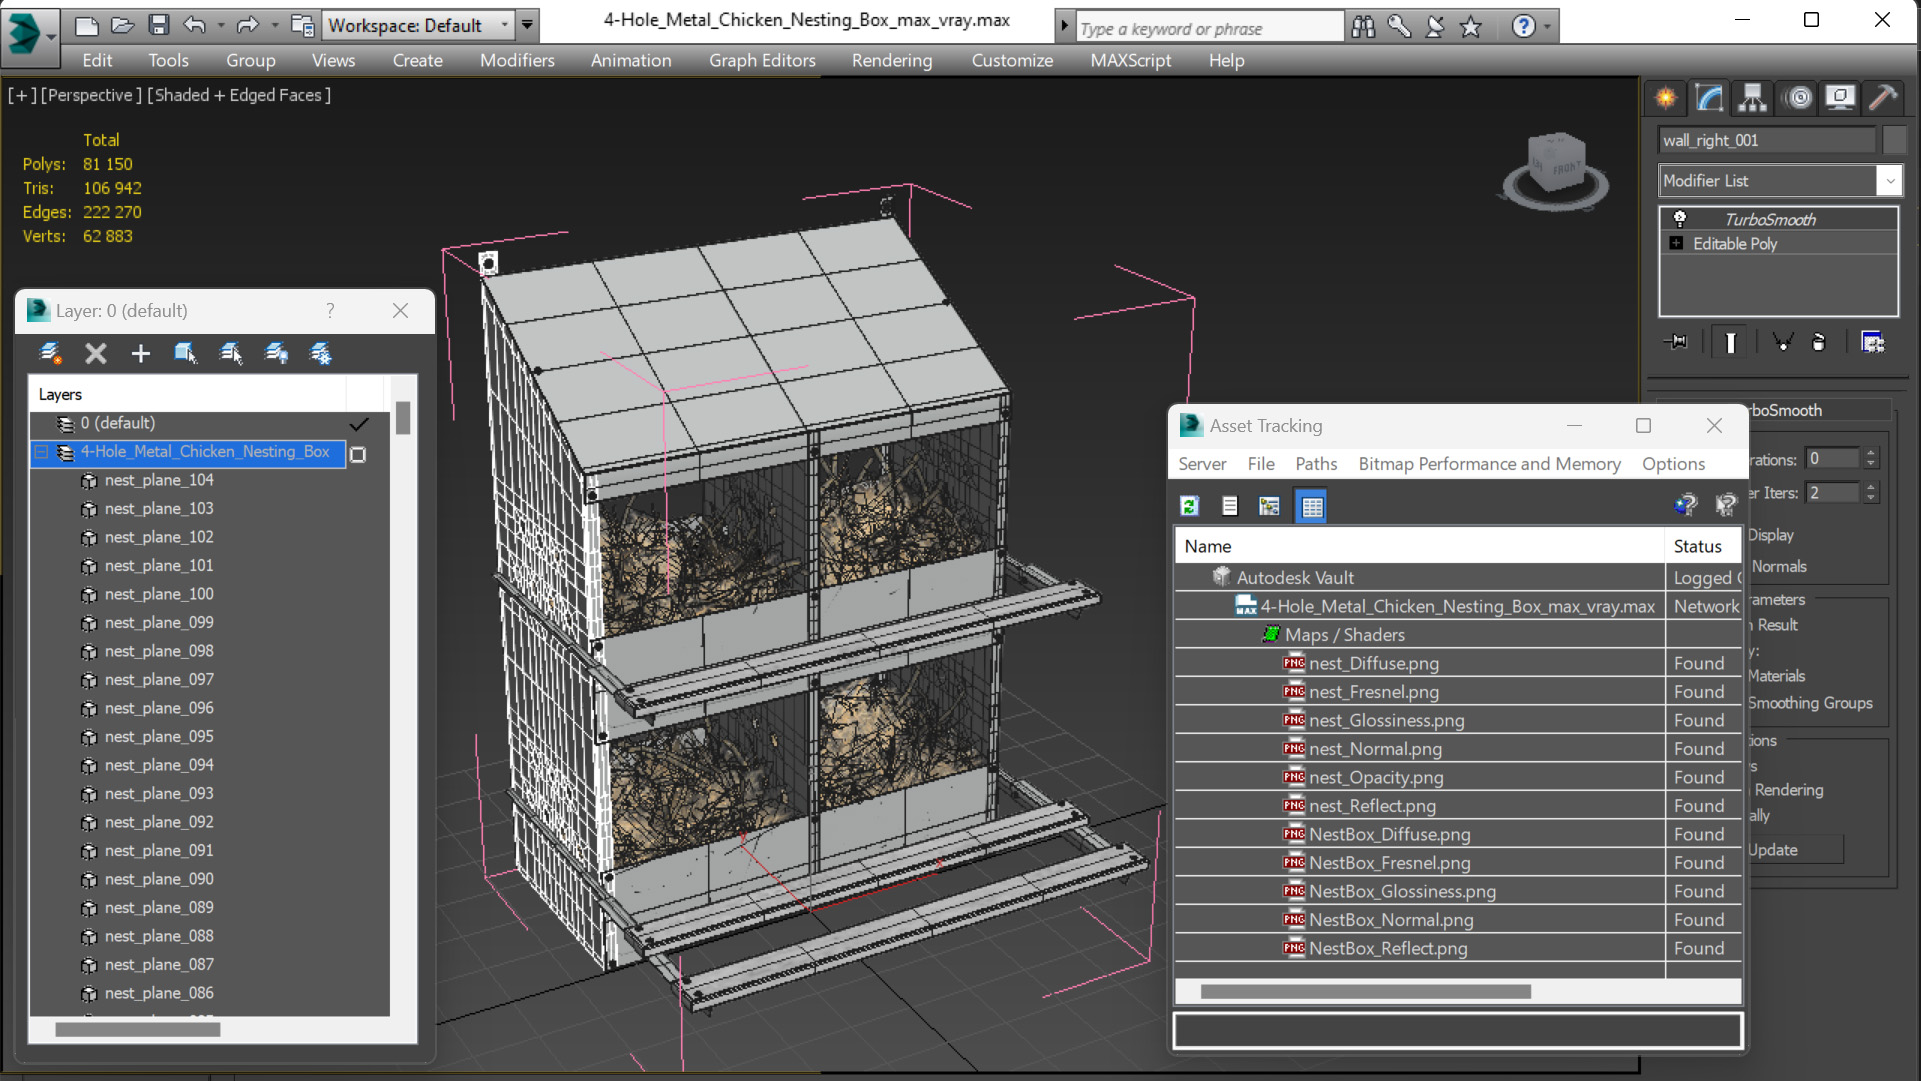
Task: Click Create New Layer icon in Layer dialog
Action: coord(50,353)
